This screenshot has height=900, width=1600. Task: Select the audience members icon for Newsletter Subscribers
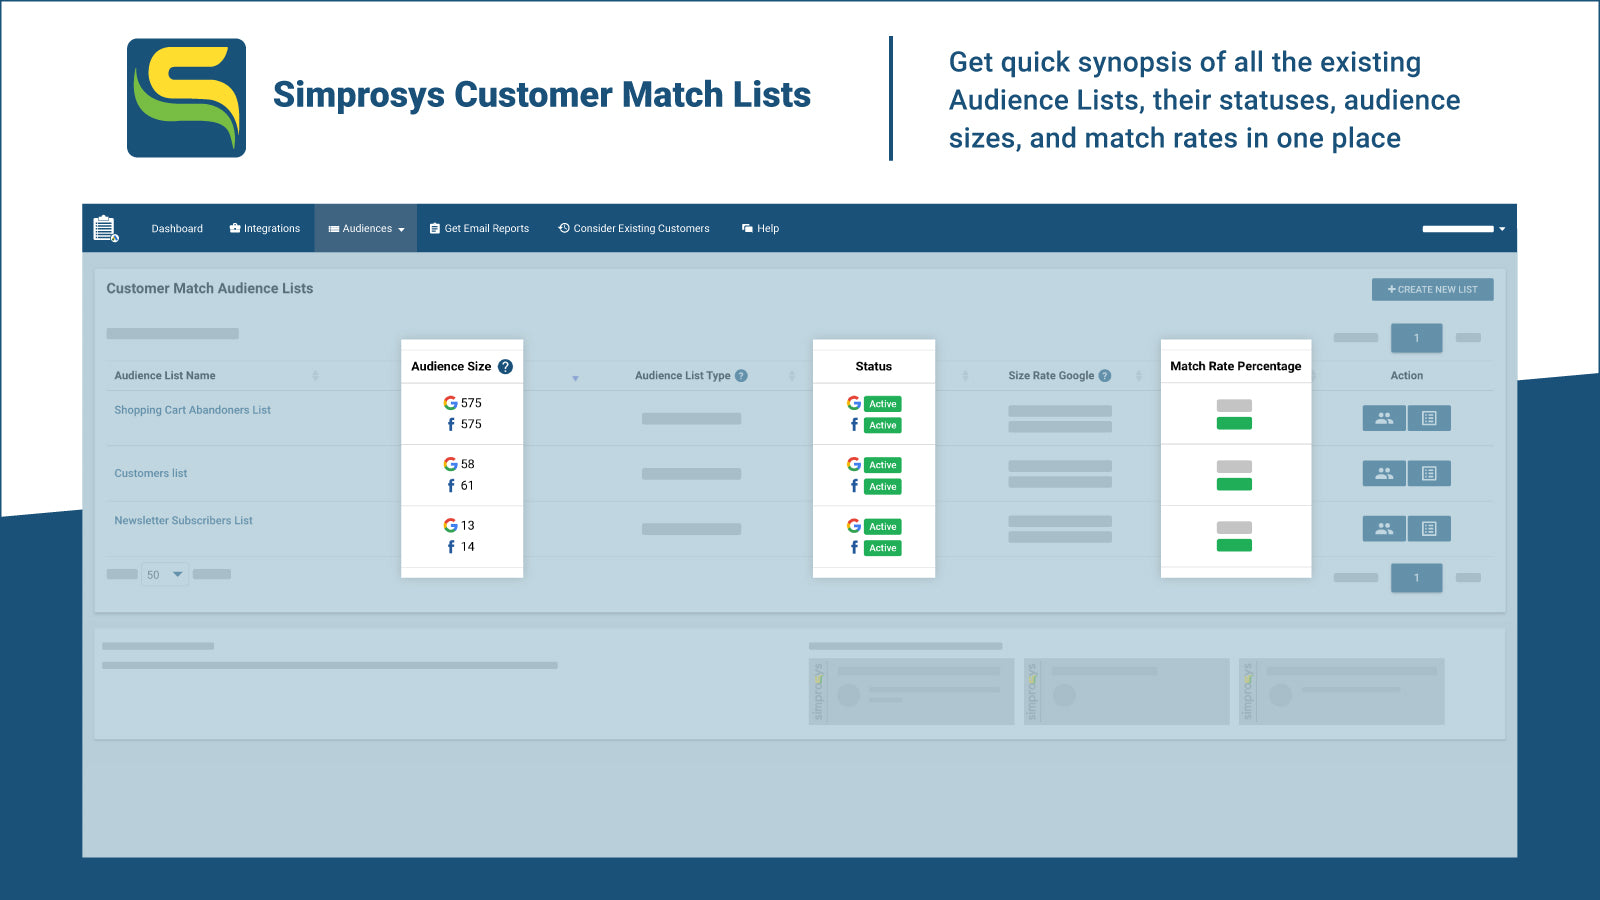click(x=1383, y=528)
